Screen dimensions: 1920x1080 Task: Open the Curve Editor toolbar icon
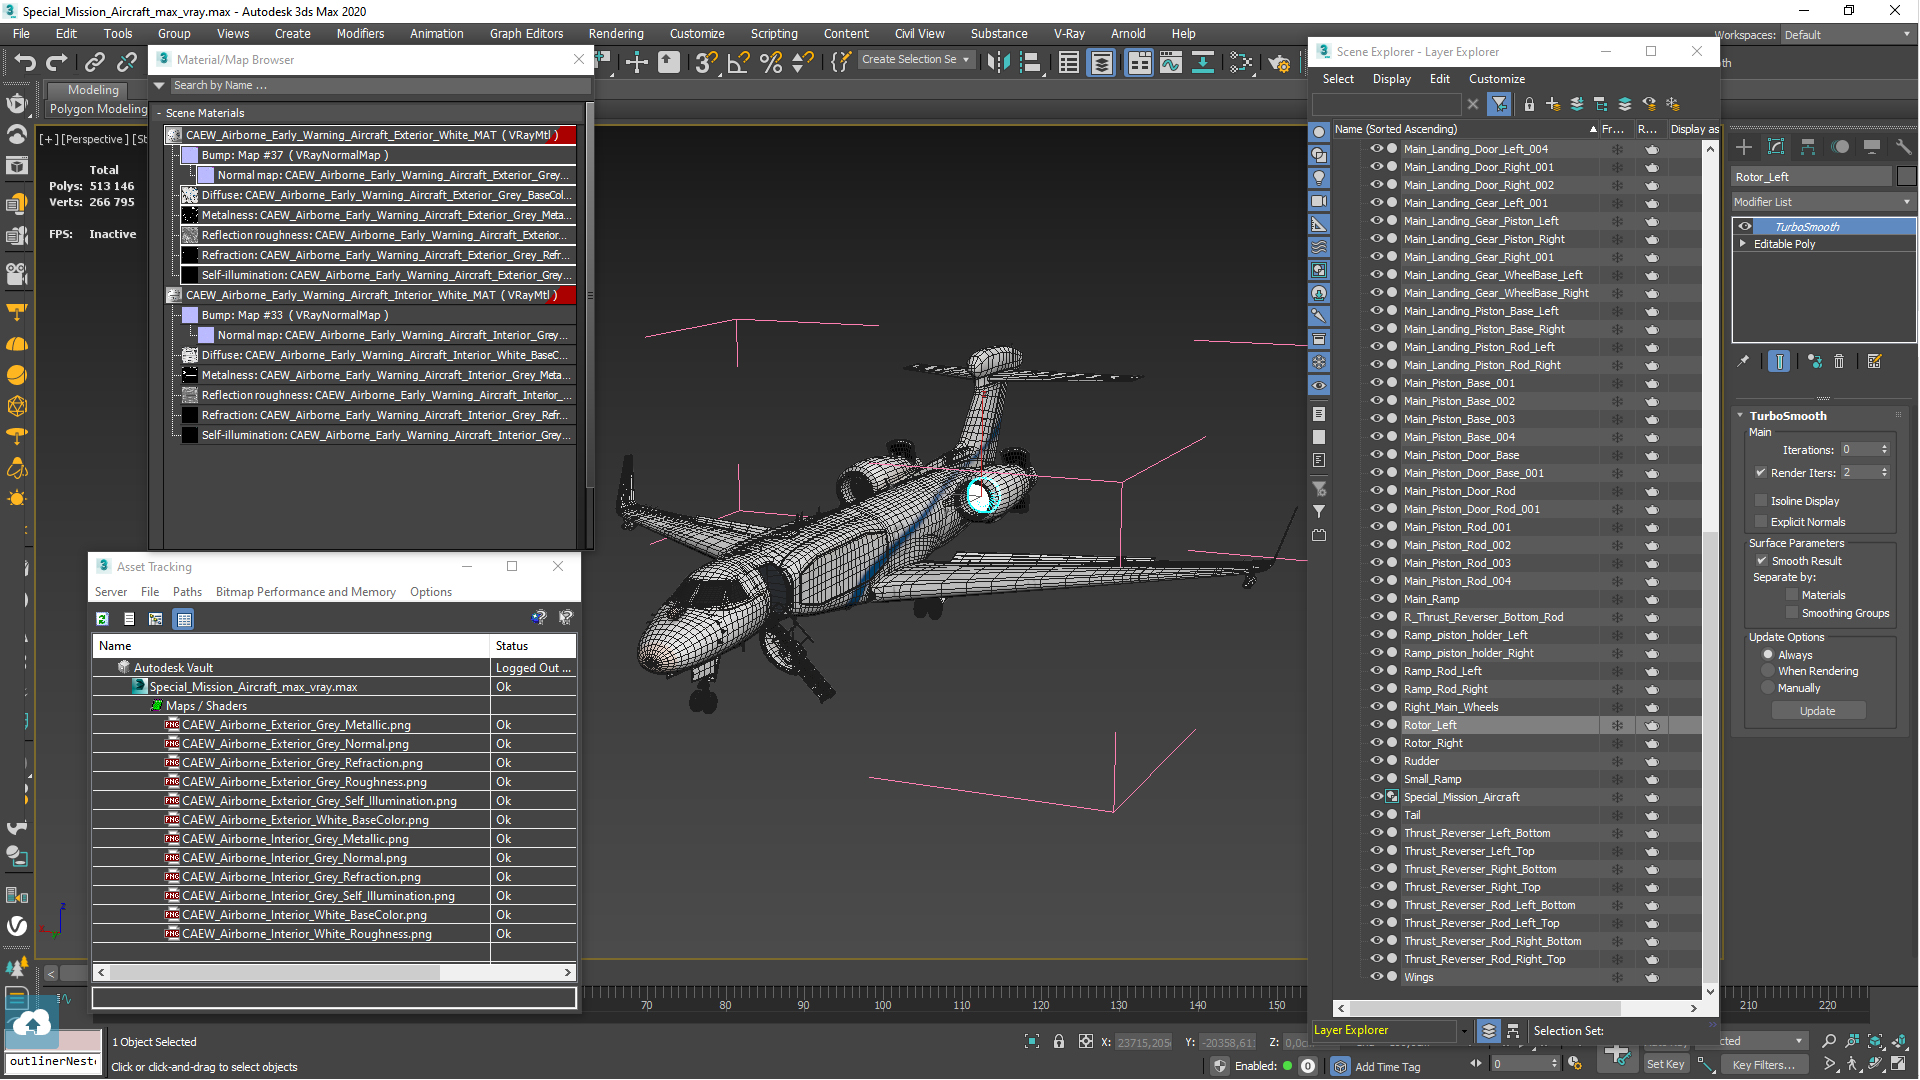click(1171, 63)
